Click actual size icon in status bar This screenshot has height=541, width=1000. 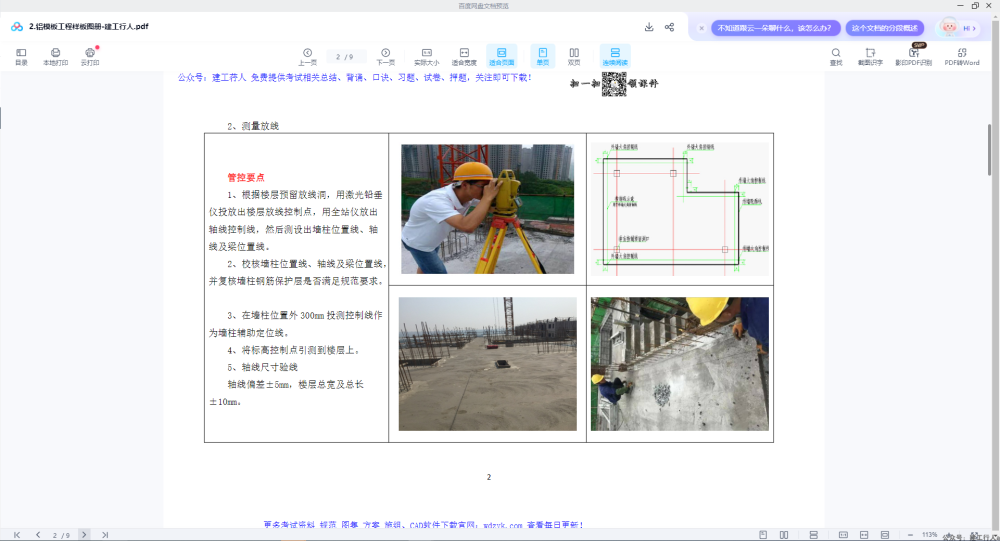(843, 535)
